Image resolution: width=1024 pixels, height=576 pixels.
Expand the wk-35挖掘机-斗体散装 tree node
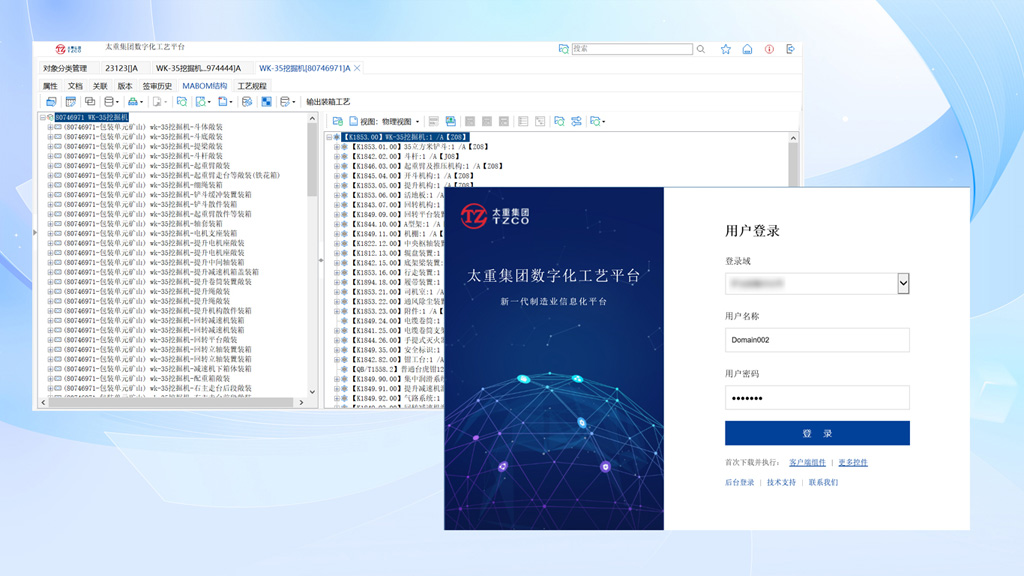coord(49,127)
